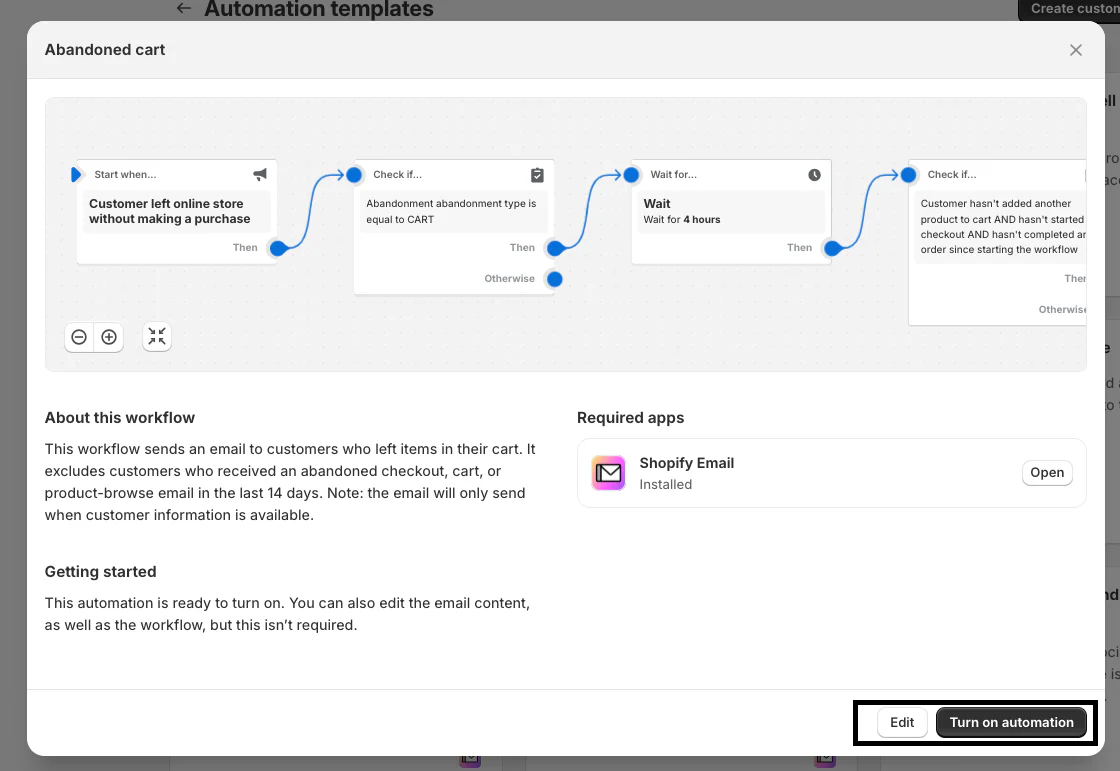Screen dimensions: 1120x771
Task: Zoom in the workflow preview
Action: (109, 337)
